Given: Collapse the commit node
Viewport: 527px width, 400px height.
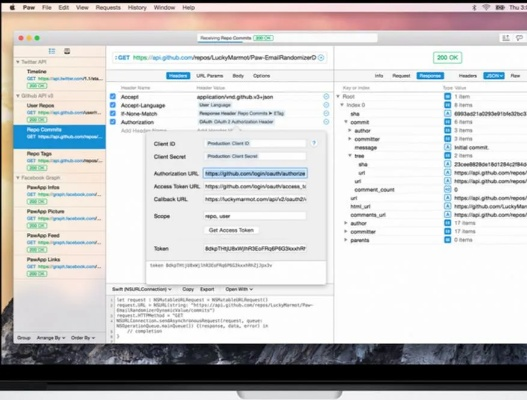Looking at the screenshot, I should (346, 122).
